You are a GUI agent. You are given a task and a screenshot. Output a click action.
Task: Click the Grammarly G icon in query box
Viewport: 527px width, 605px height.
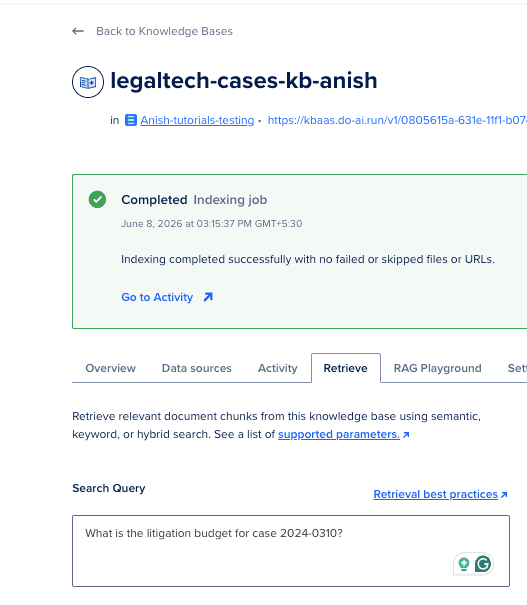483,564
